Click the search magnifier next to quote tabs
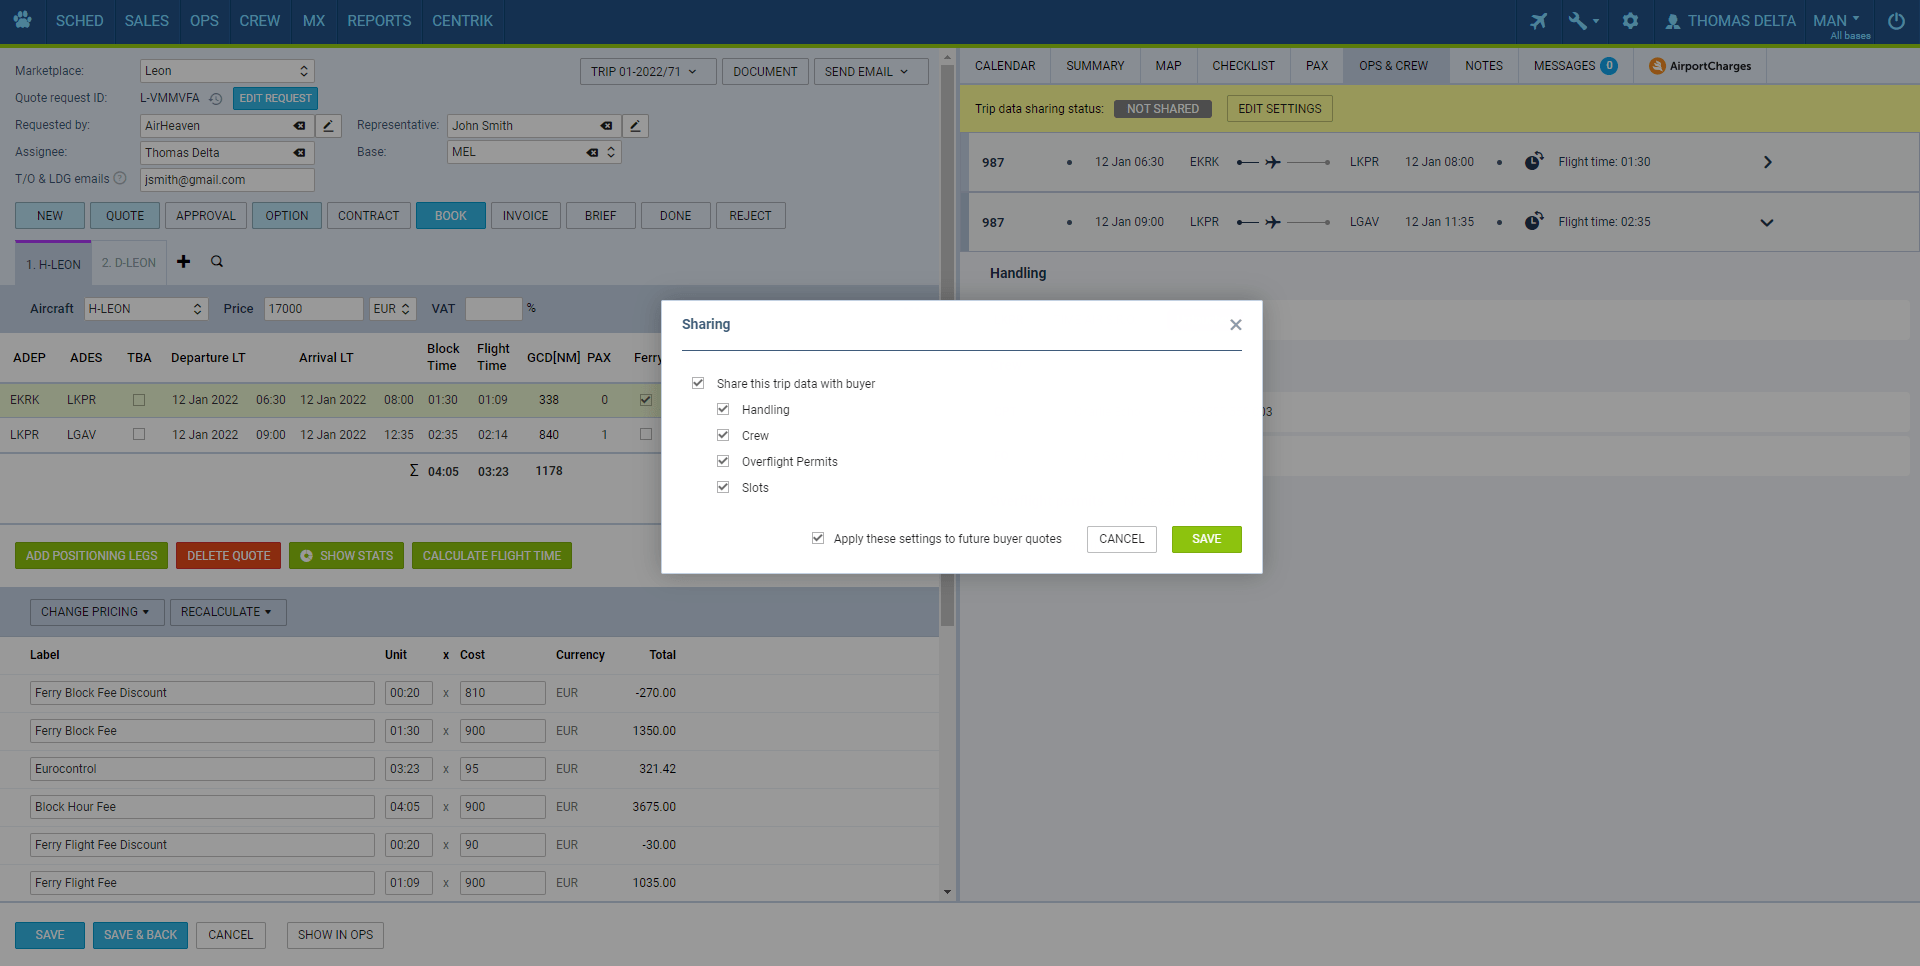Image resolution: width=1920 pixels, height=966 pixels. point(217,262)
